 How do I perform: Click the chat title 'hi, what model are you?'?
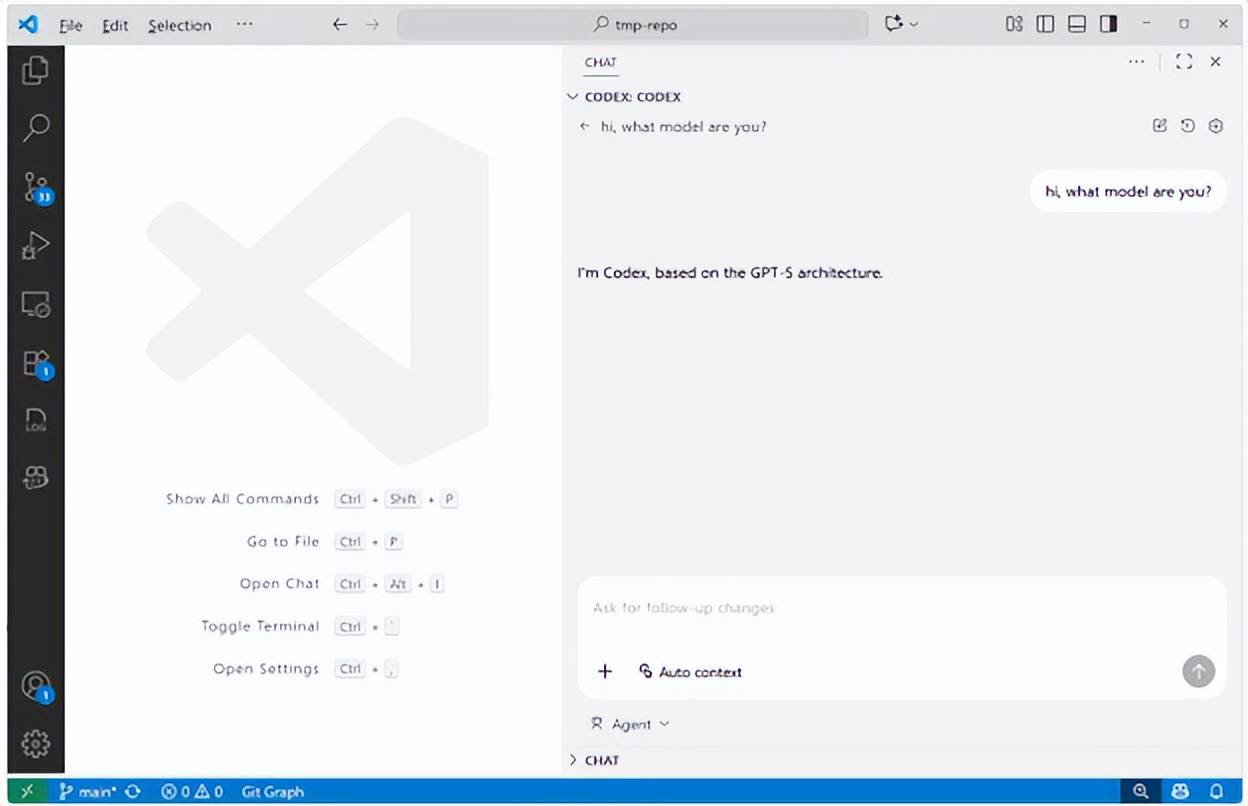tap(683, 127)
